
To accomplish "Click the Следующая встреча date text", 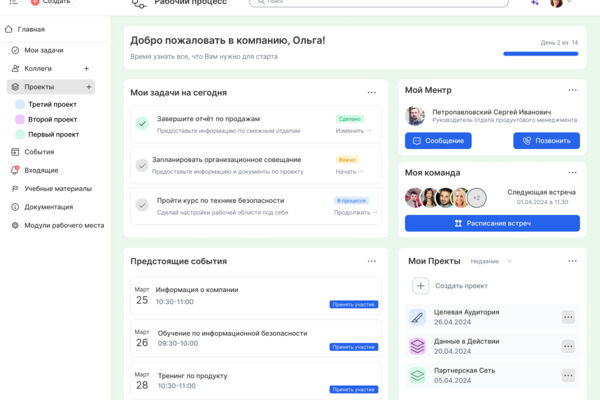I will [542, 202].
